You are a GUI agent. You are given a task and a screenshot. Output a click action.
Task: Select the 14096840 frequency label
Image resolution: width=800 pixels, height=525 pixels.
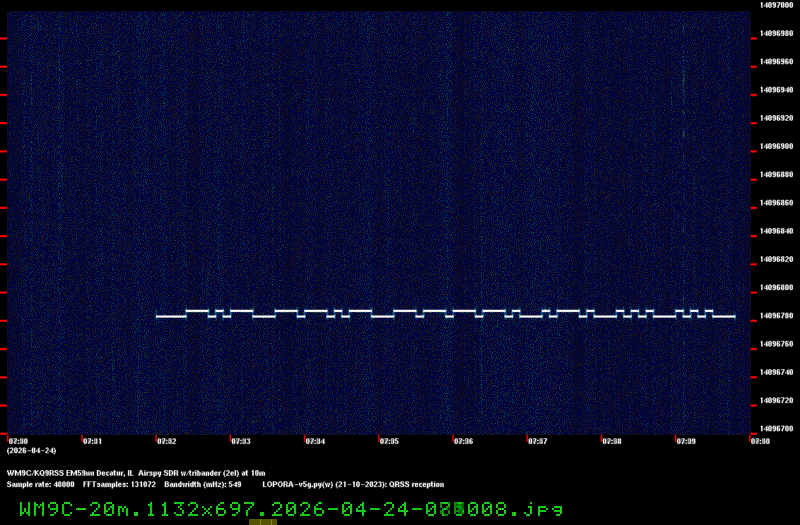click(776, 231)
